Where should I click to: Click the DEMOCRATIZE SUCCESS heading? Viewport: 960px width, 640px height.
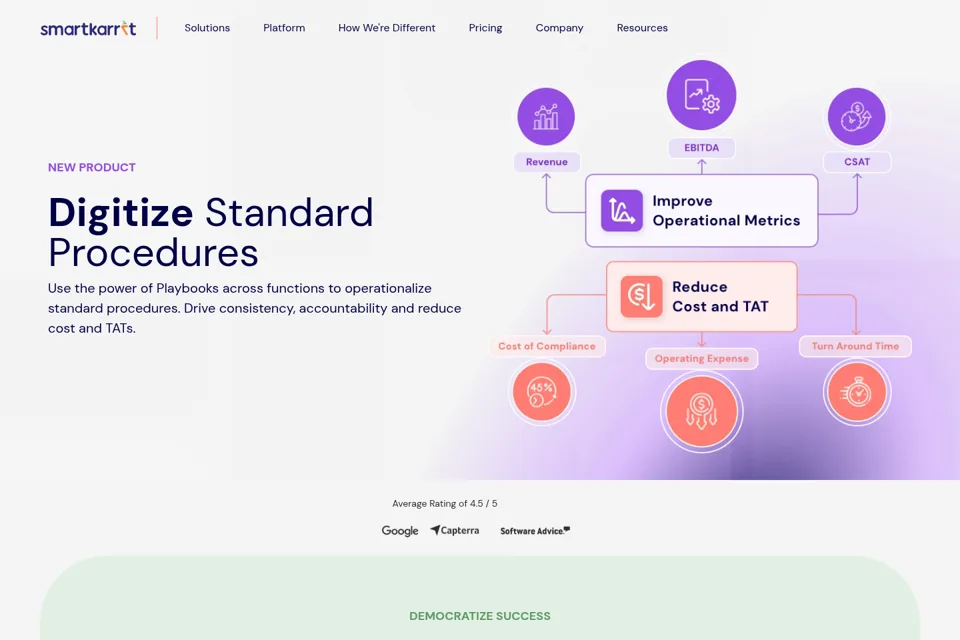click(x=480, y=616)
